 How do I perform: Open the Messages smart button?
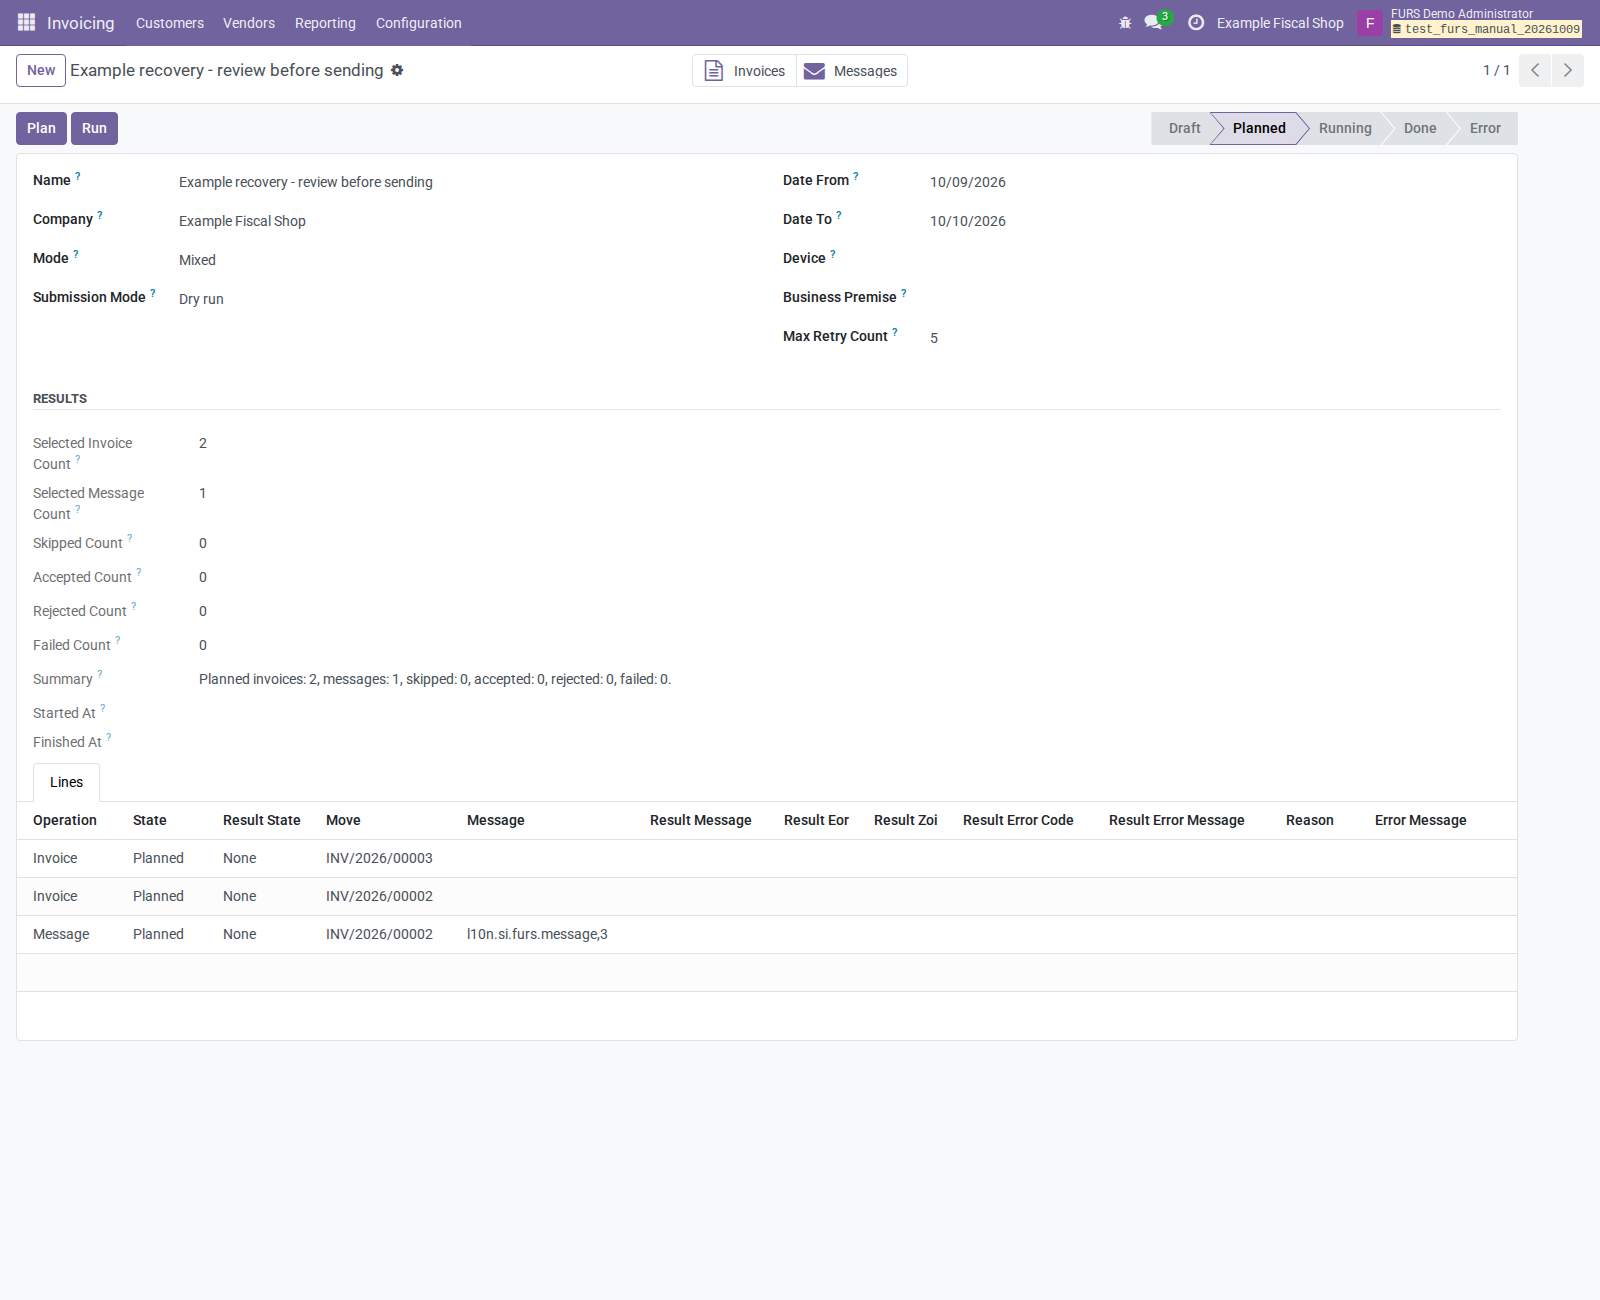(851, 71)
